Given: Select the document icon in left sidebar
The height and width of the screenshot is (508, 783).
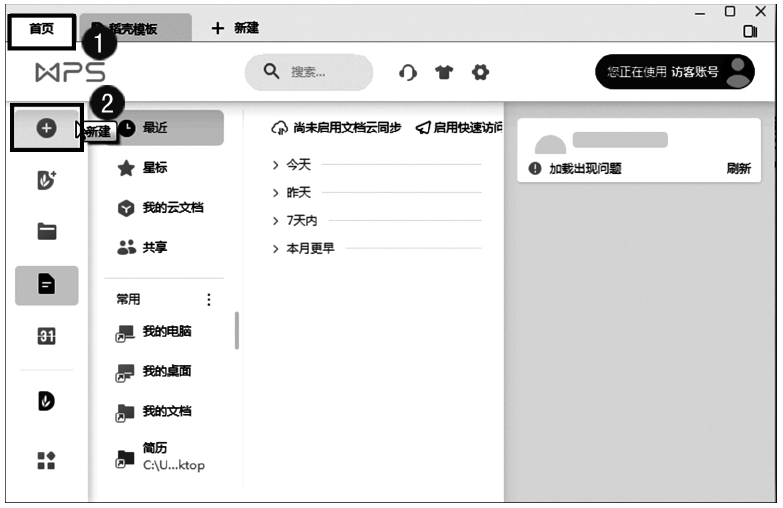Looking at the screenshot, I should 46,285.
